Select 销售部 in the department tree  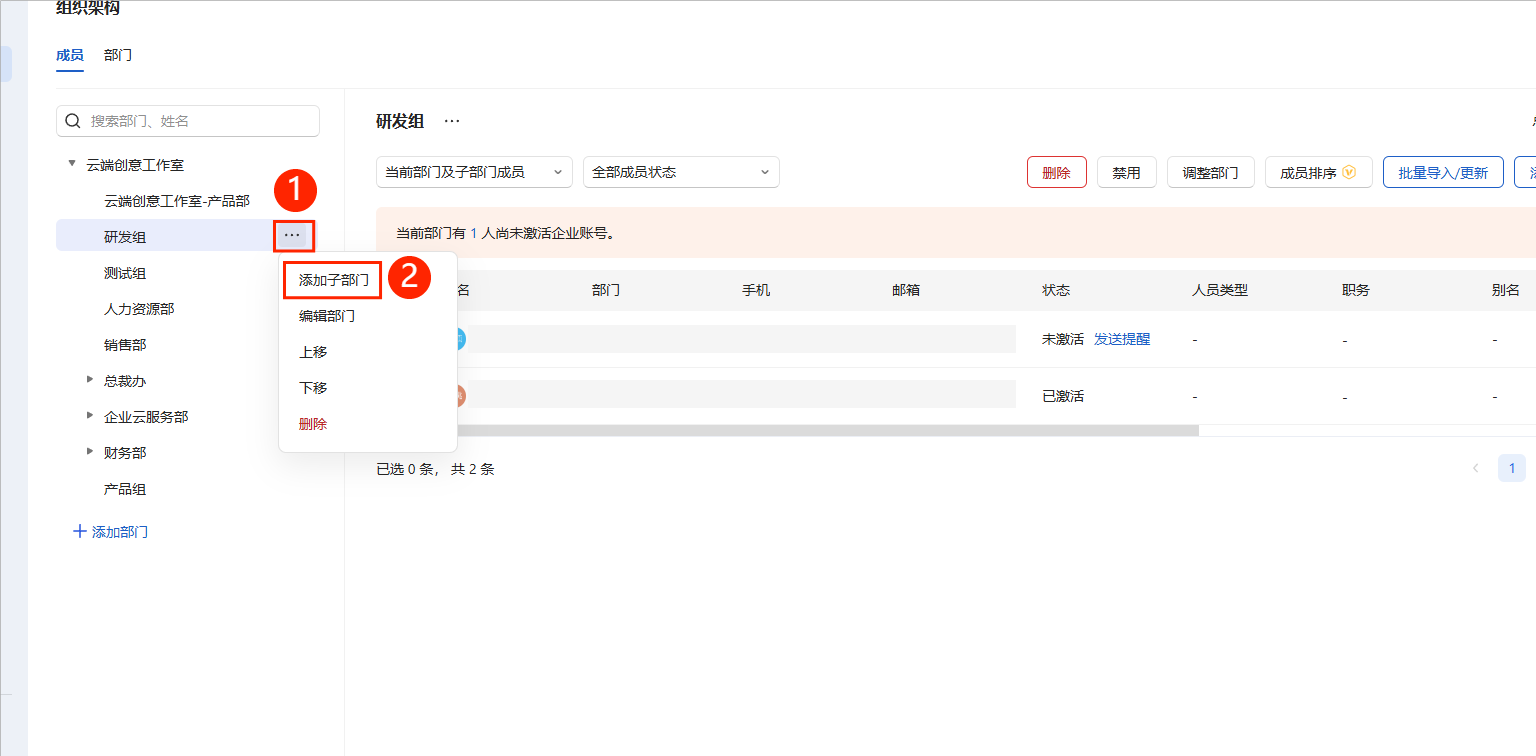point(125,345)
